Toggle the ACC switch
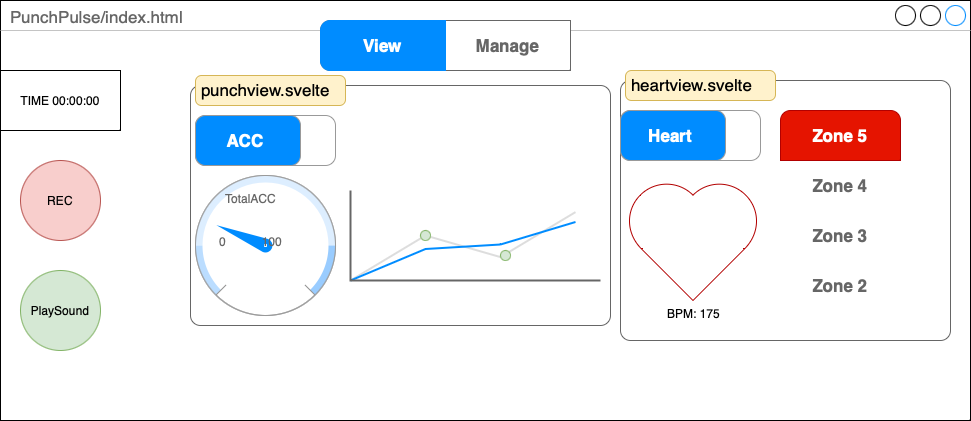This screenshot has width=971, height=421. pyautogui.click(x=265, y=140)
